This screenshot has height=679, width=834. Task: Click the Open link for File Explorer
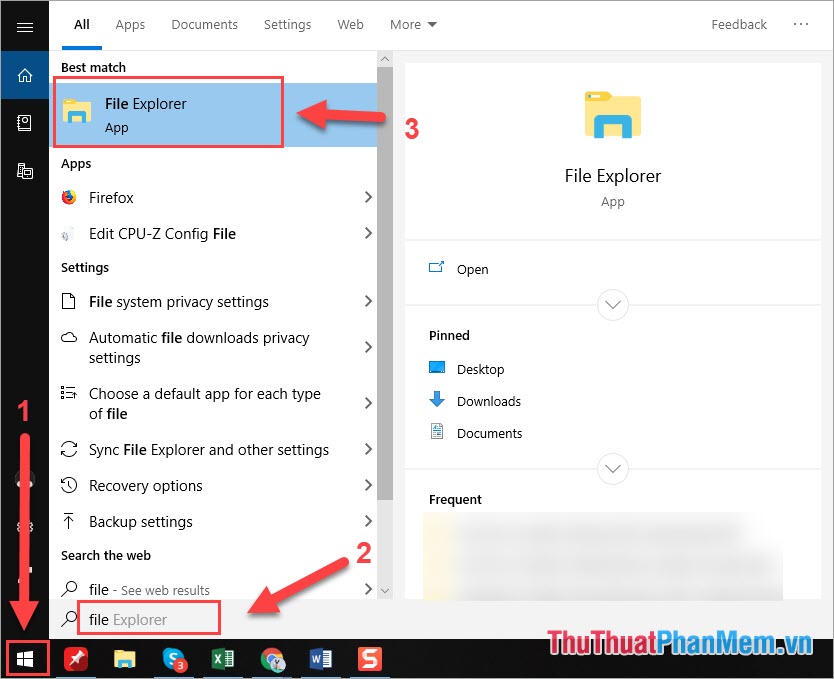tap(472, 269)
